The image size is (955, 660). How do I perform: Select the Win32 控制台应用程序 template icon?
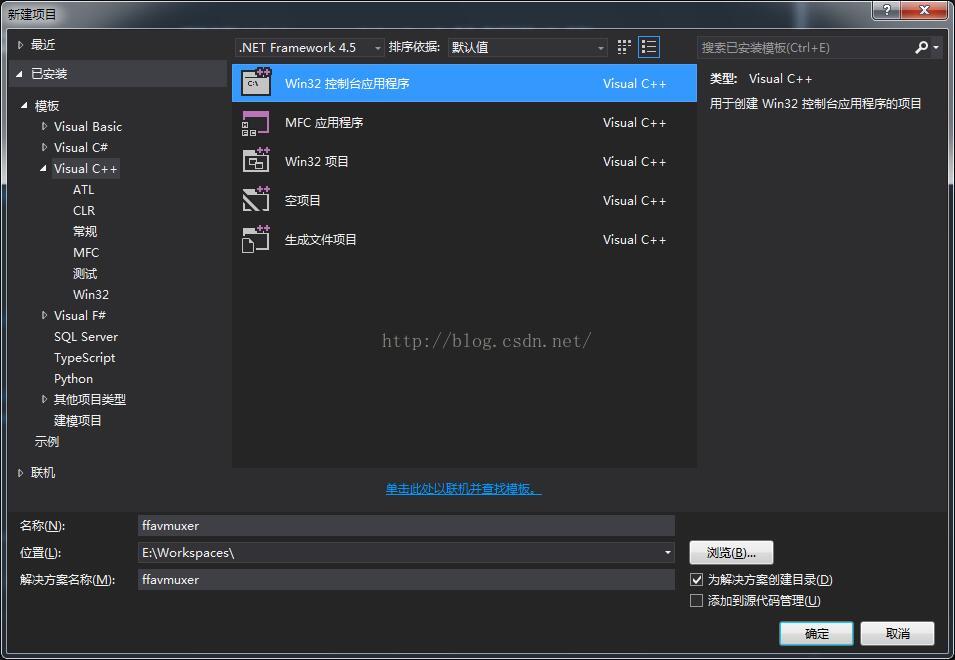(x=256, y=82)
